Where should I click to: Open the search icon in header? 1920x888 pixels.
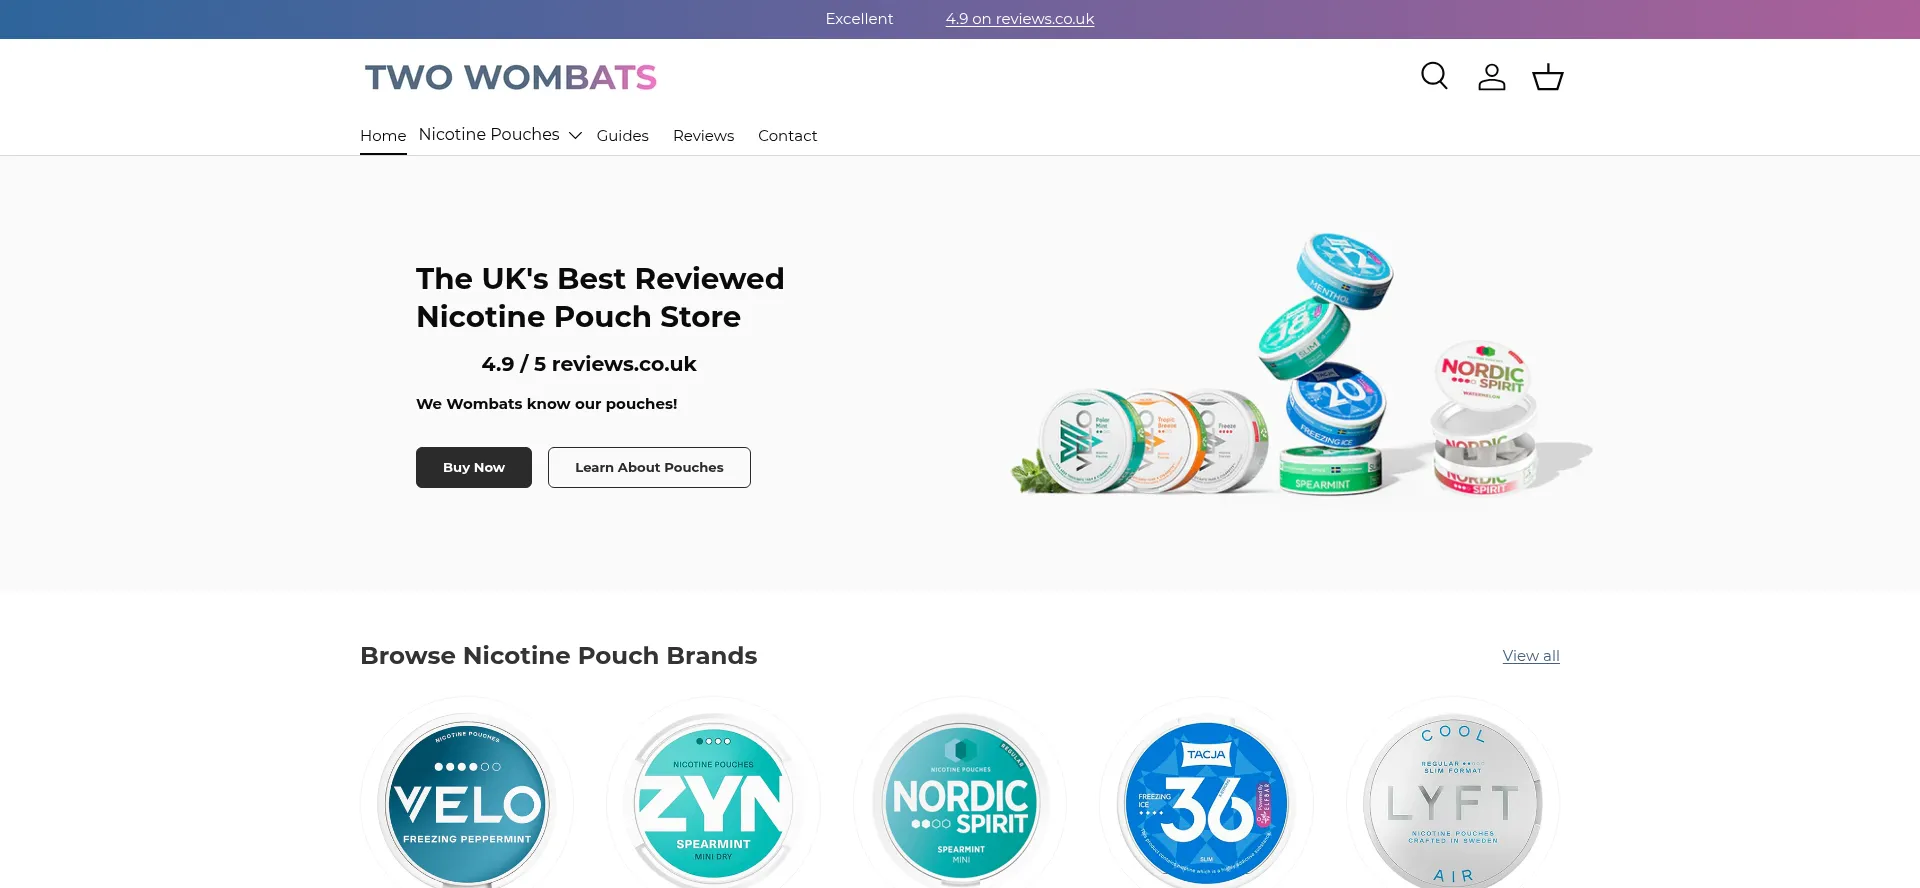coord(1434,76)
